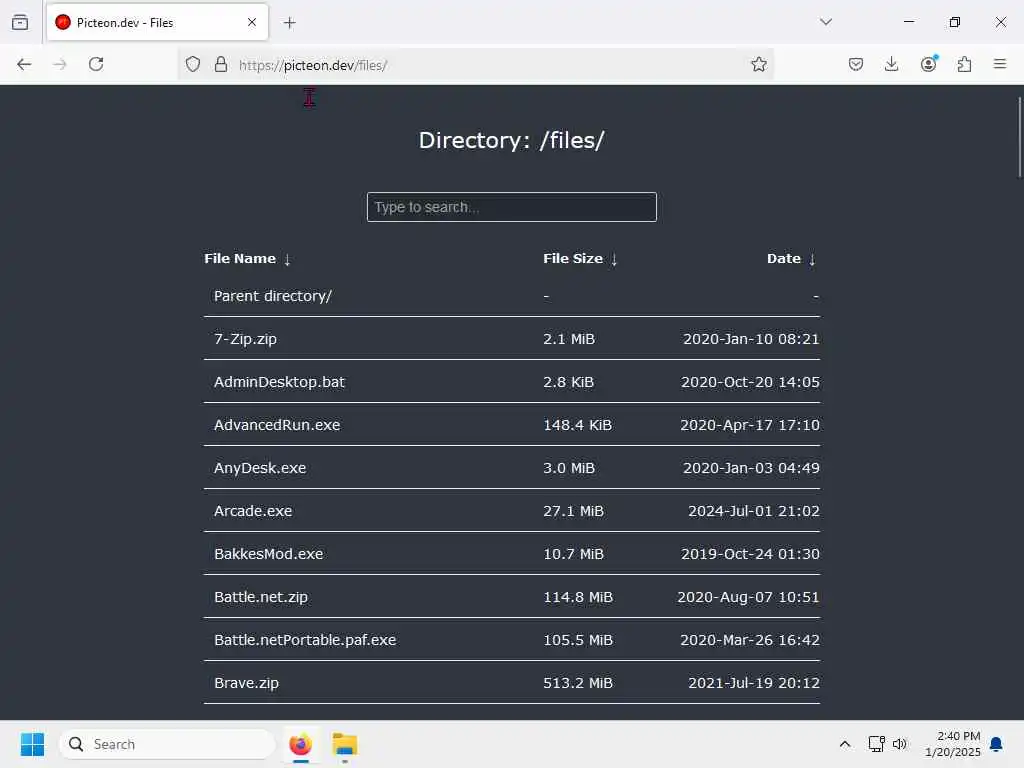Image resolution: width=1024 pixels, height=768 pixels.
Task: Open Battle.netPortable.paf.exe link
Action: click(x=305, y=640)
